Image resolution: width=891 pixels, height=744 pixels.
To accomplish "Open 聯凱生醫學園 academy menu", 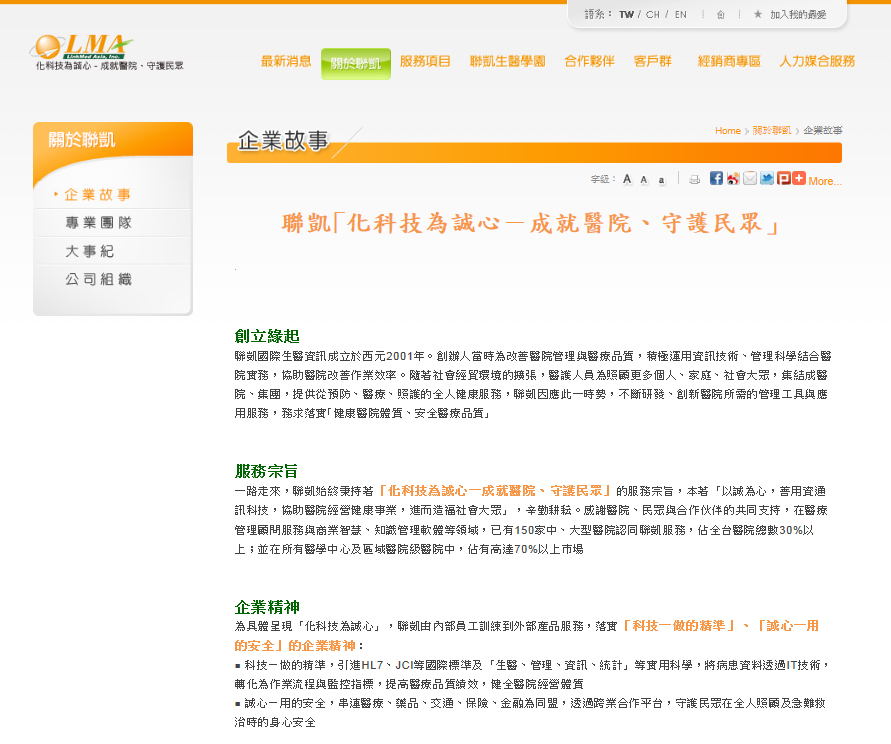I will tap(507, 61).
